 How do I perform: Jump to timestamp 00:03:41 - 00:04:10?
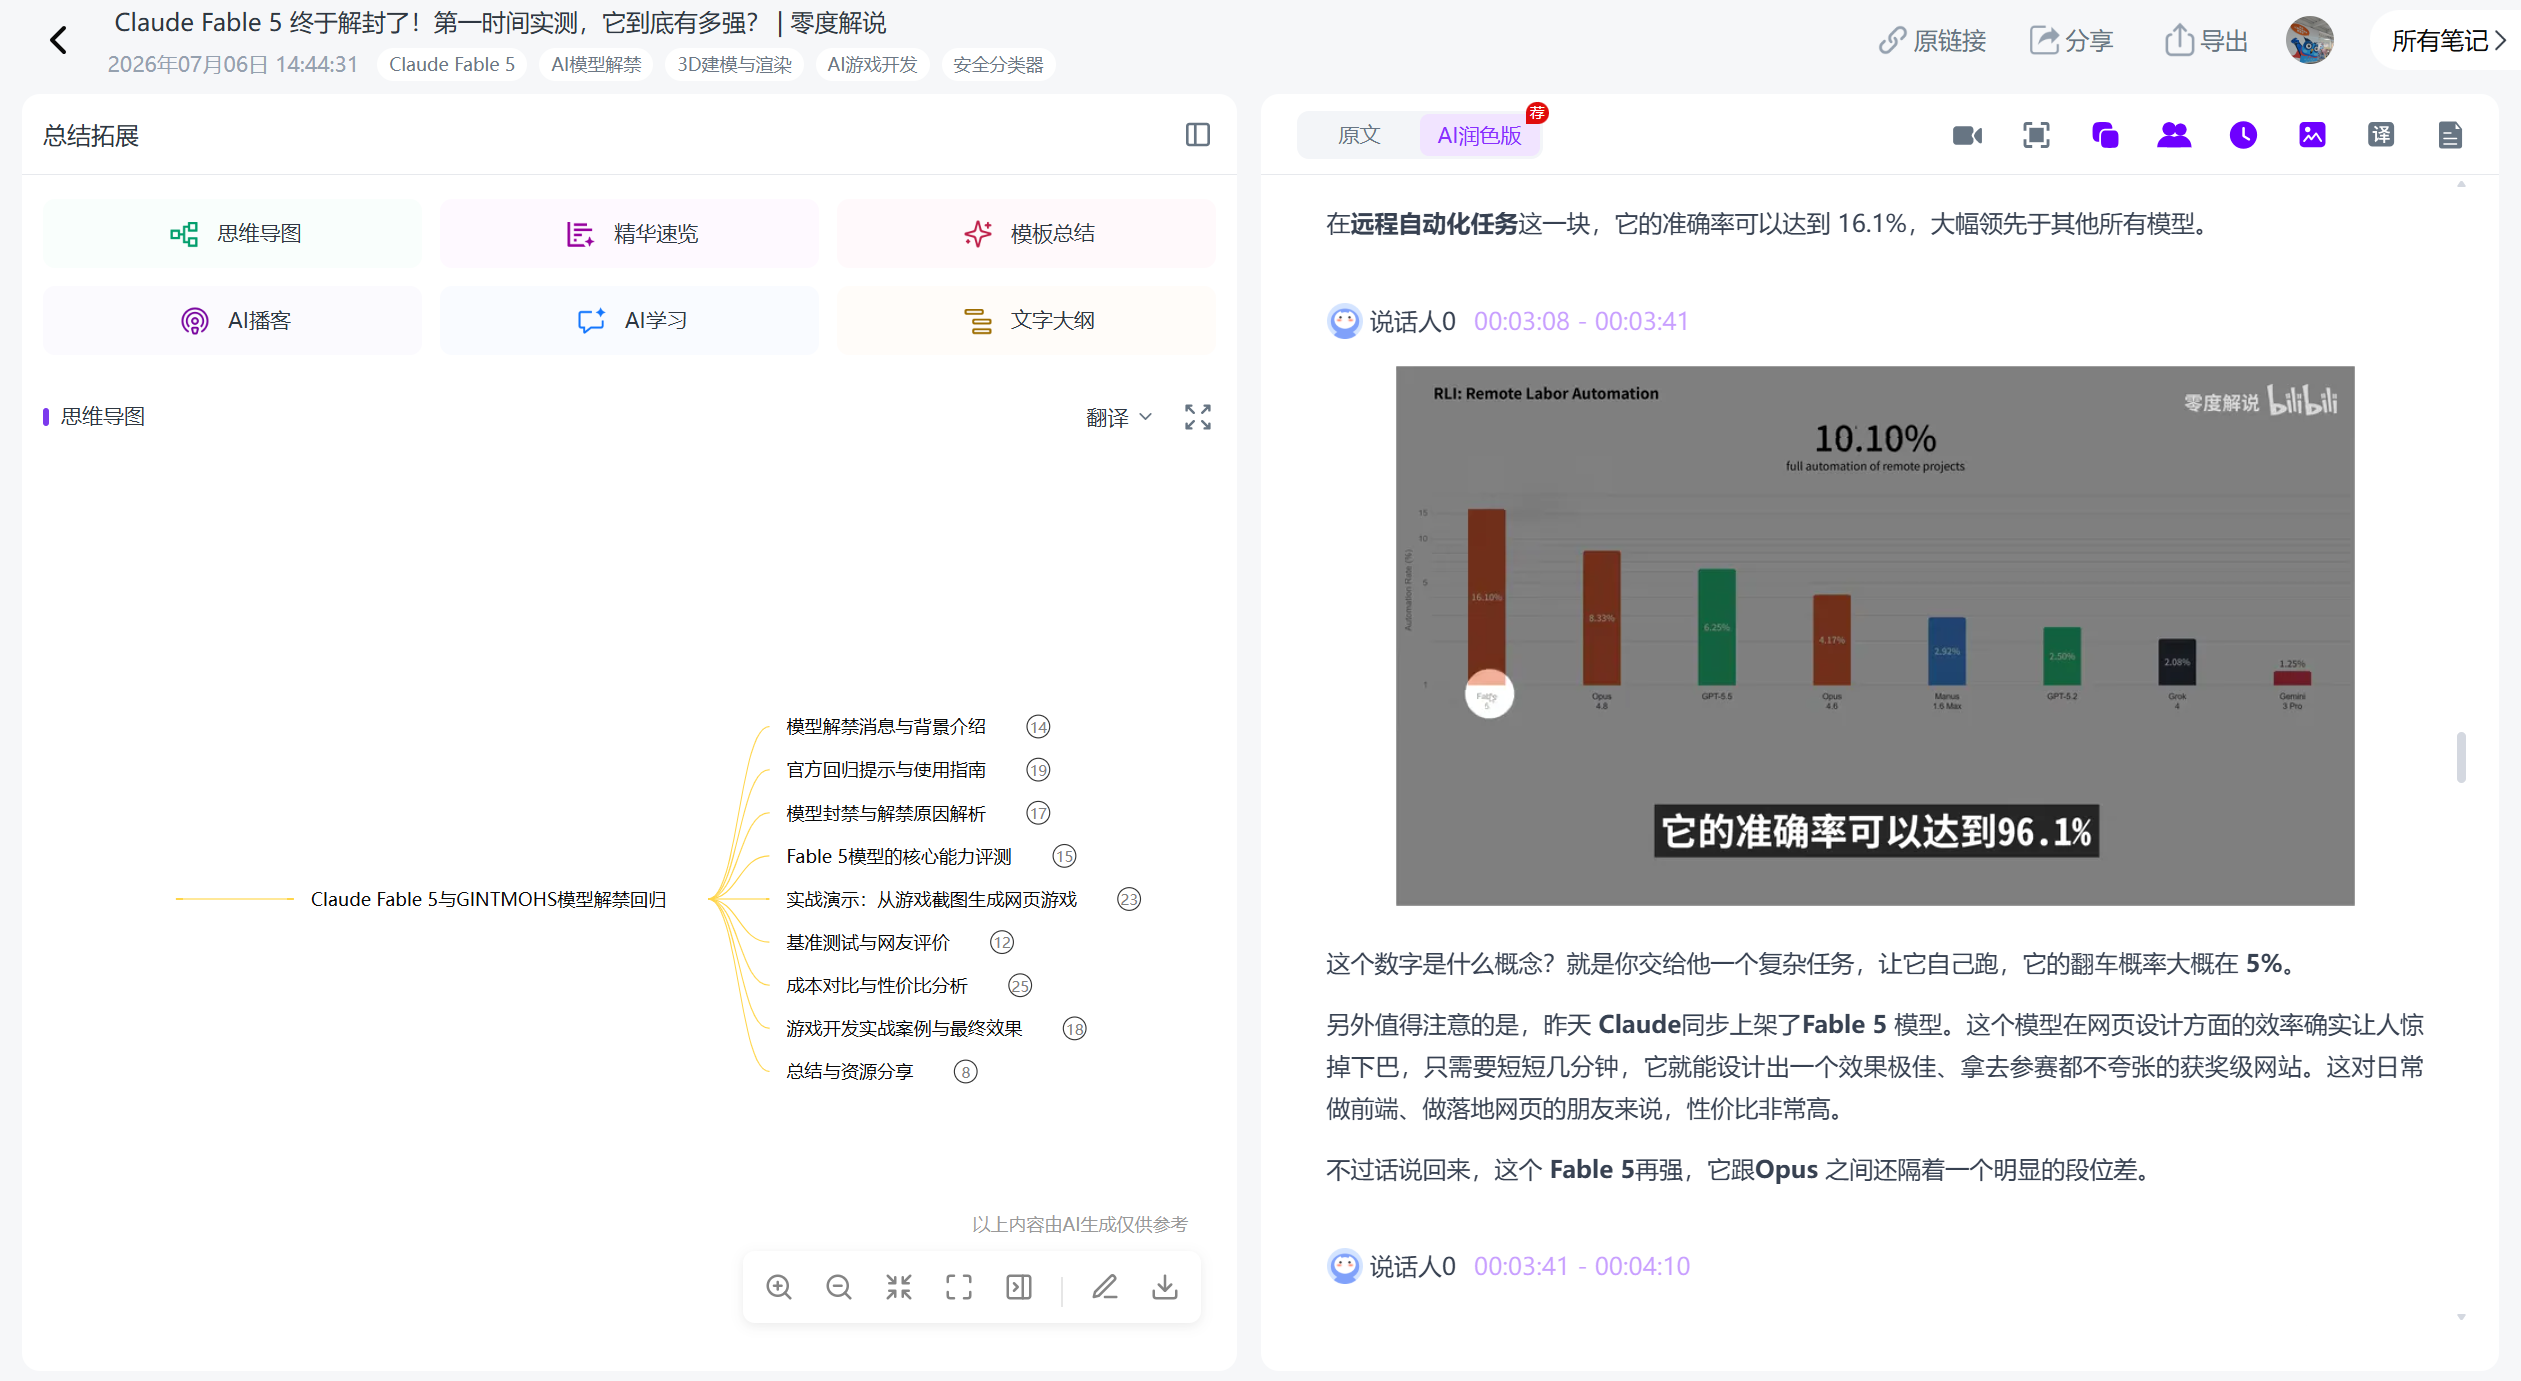(x=1582, y=1266)
